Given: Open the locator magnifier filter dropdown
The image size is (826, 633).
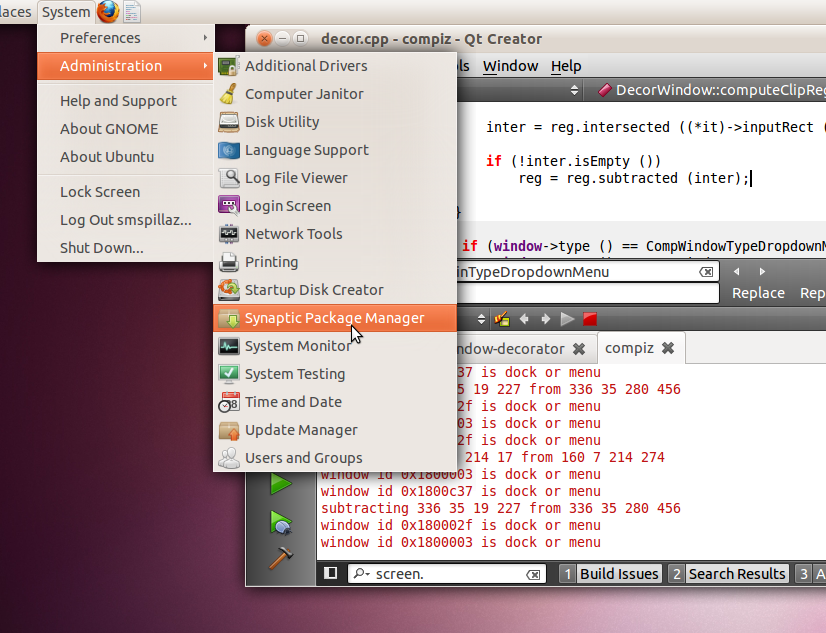Looking at the screenshot, I should tap(361, 573).
